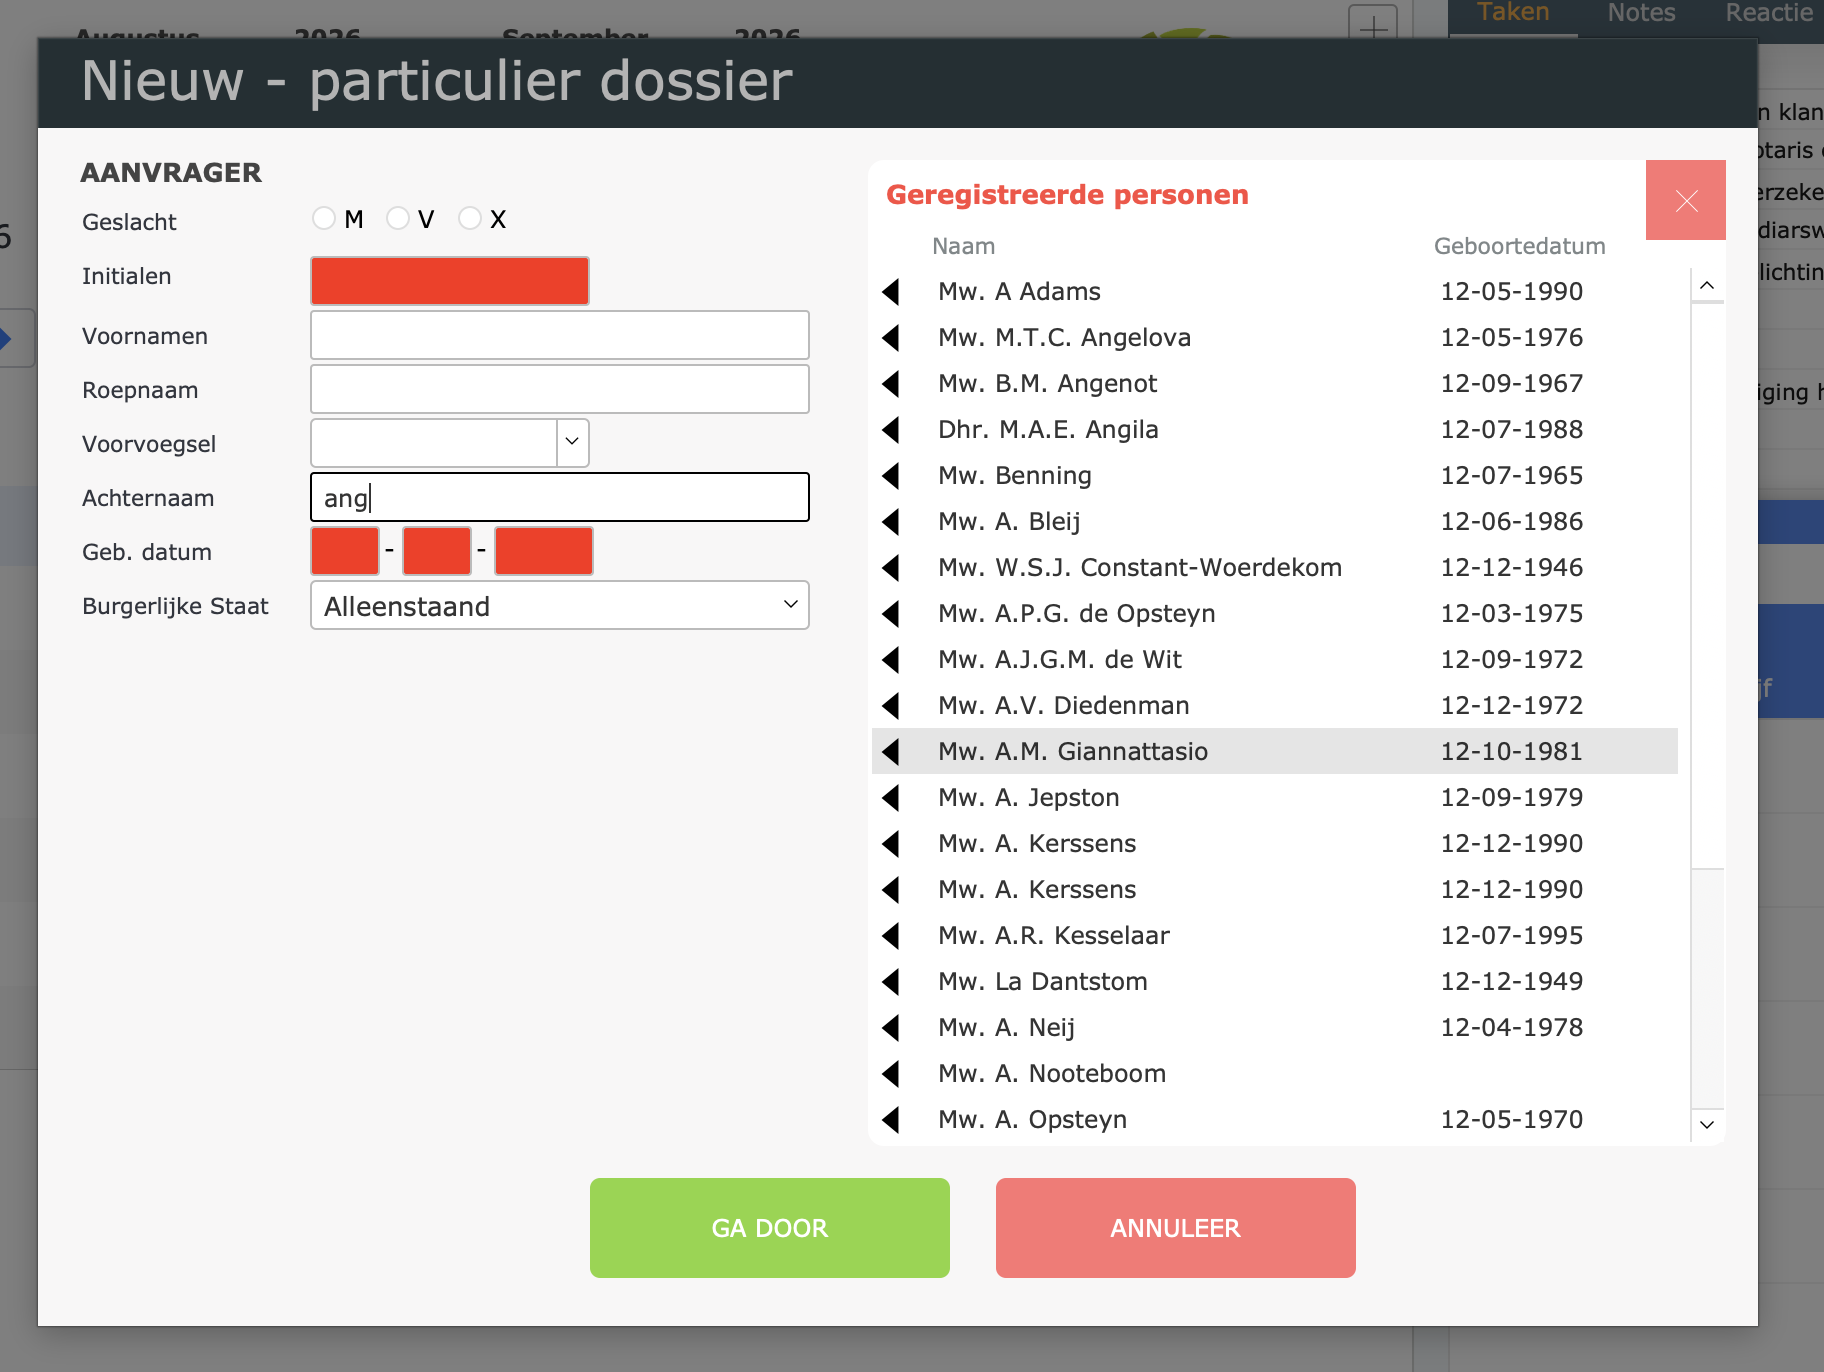Click the birth date year field

tap(544, 551)
